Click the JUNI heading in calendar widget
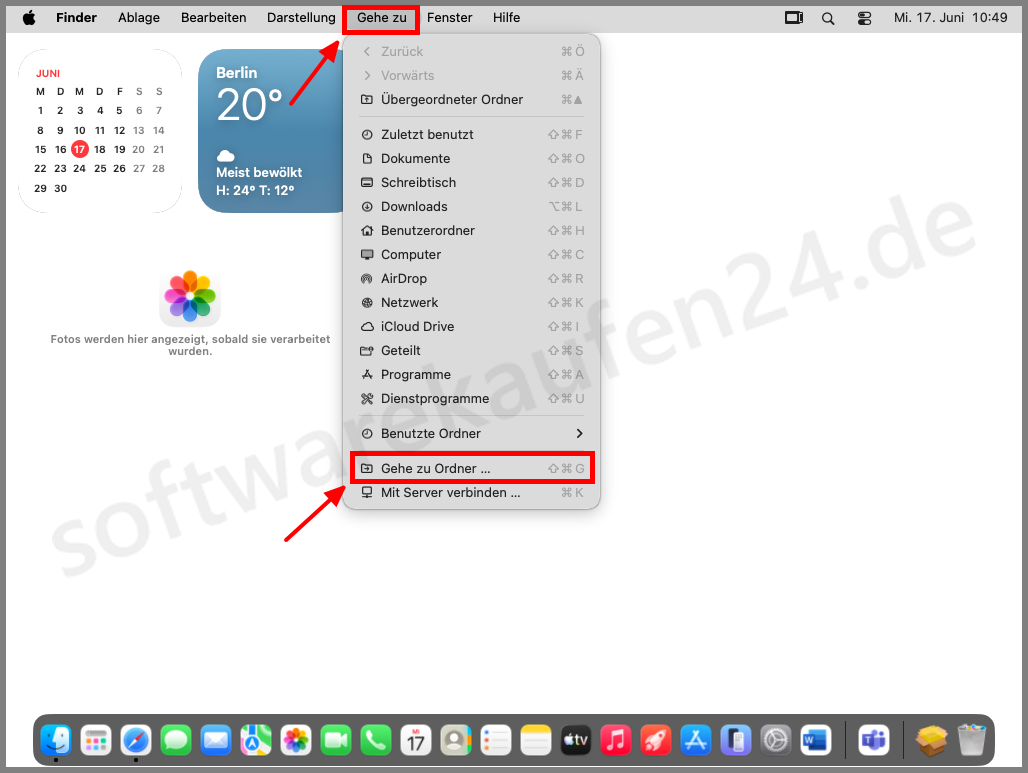This screenshot has width=1028, height=773. [x=48, y=73]
